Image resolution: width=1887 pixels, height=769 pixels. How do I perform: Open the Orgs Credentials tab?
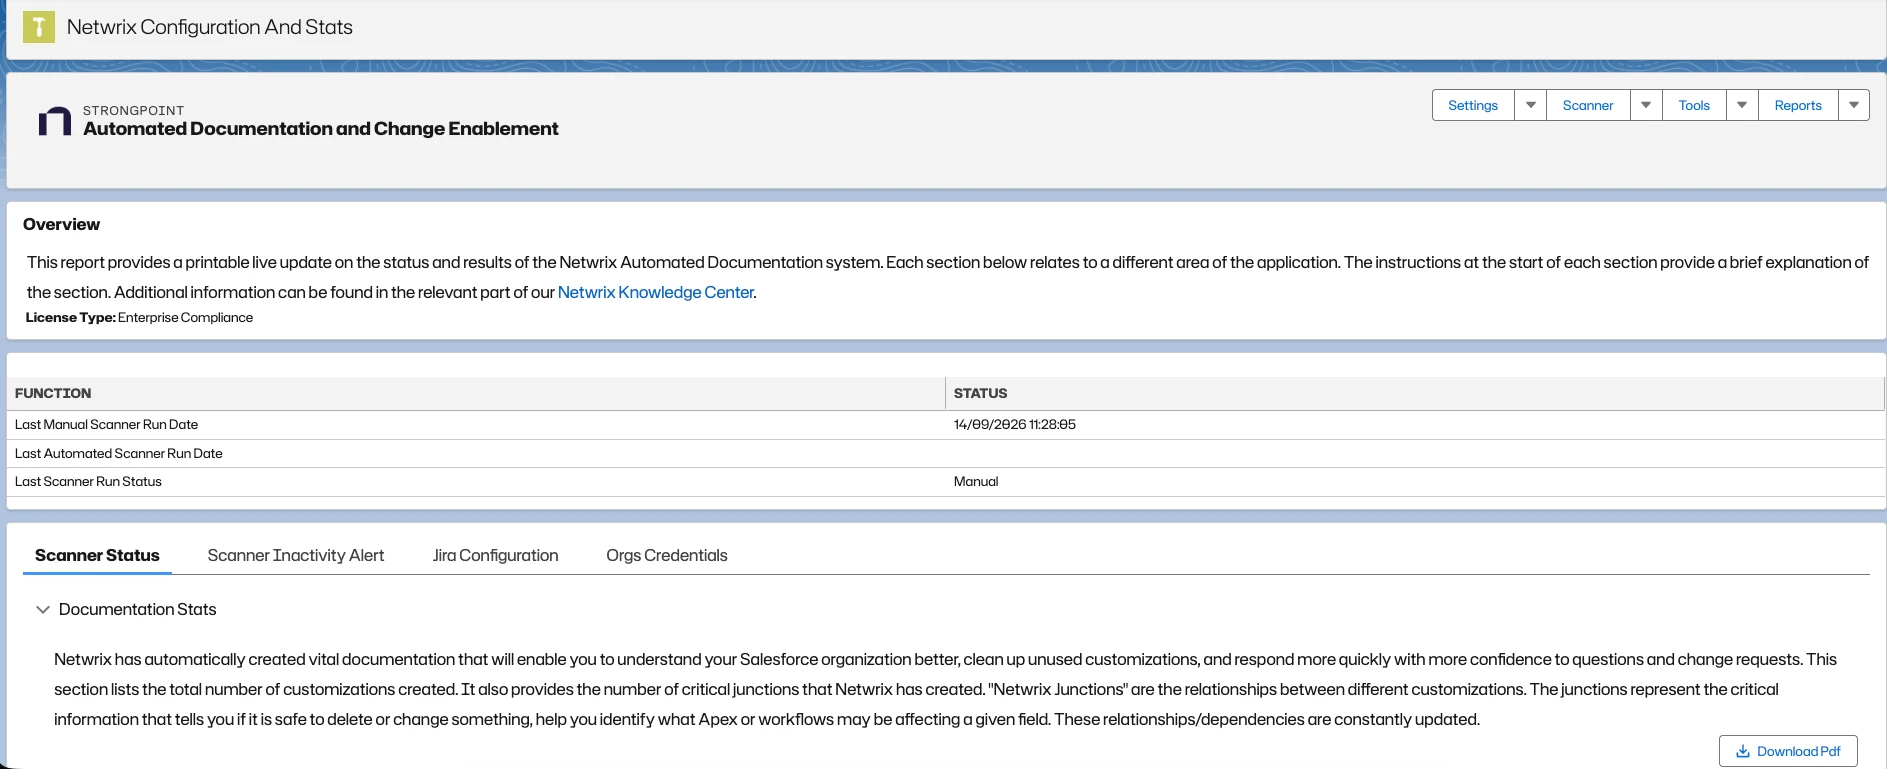click(x=667, y=555)
